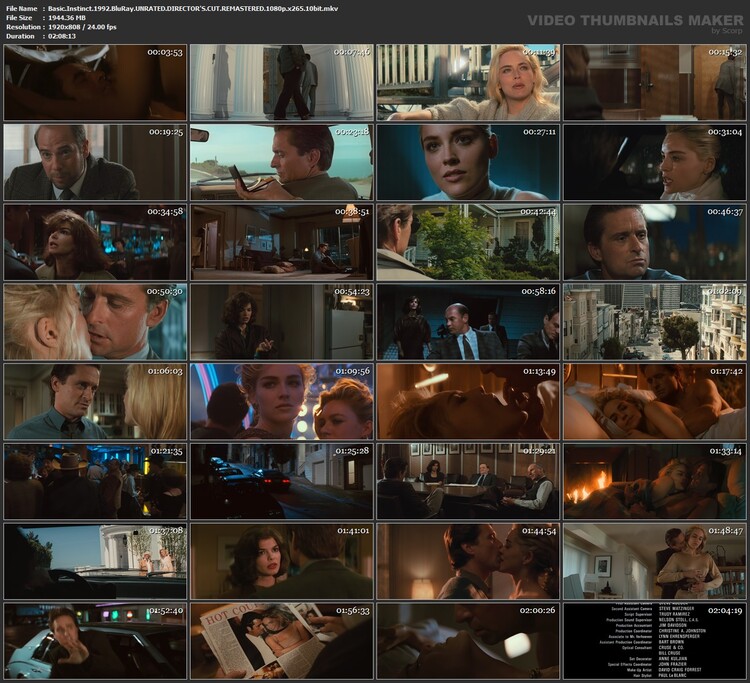The image size is (750, 683).
Task: Click the 00:58:16 thumbnail with bald man
Action: click(x=468, y=321)
